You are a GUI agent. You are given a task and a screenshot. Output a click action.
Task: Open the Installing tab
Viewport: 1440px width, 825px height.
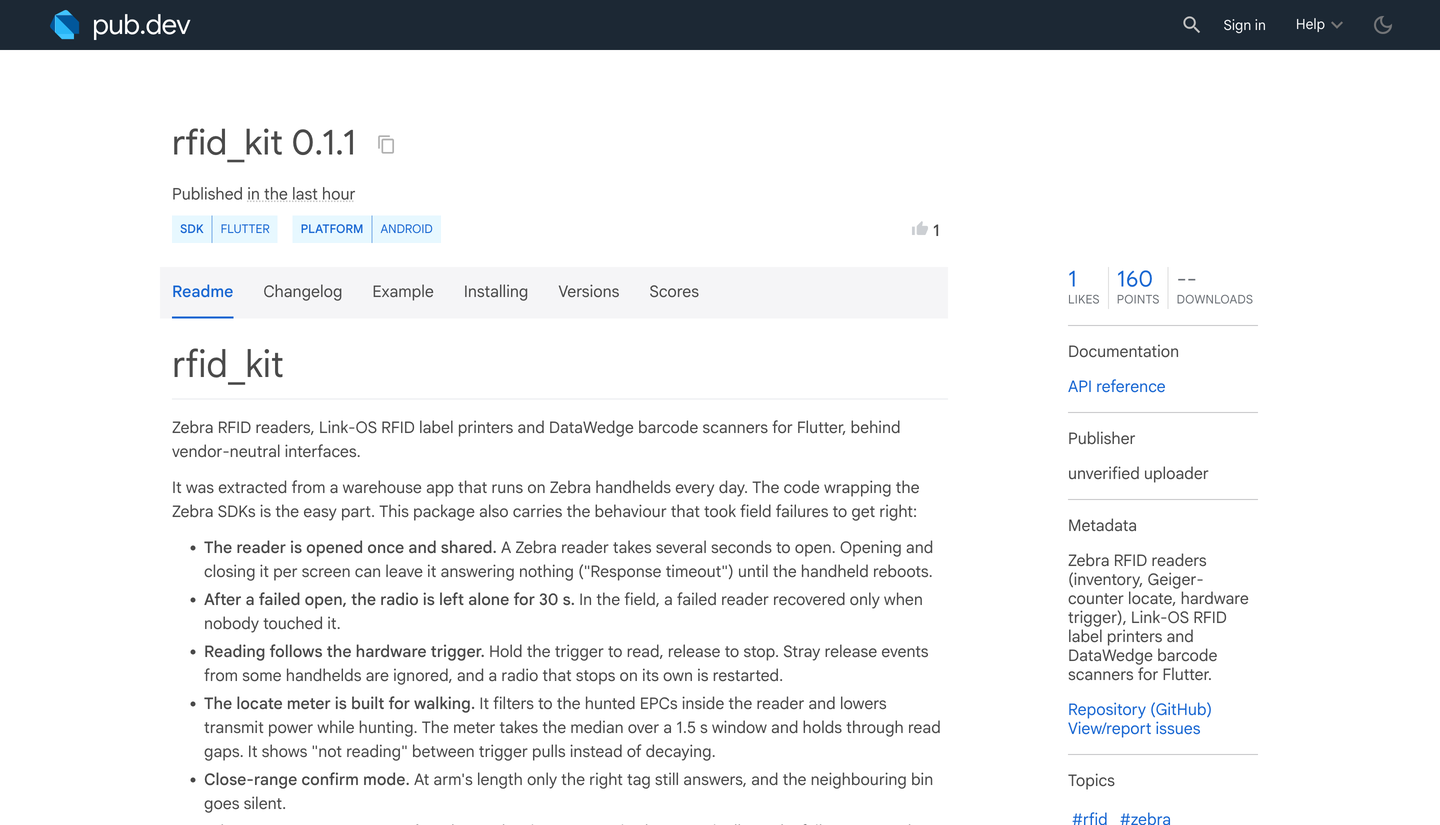[x=496, y=292]
